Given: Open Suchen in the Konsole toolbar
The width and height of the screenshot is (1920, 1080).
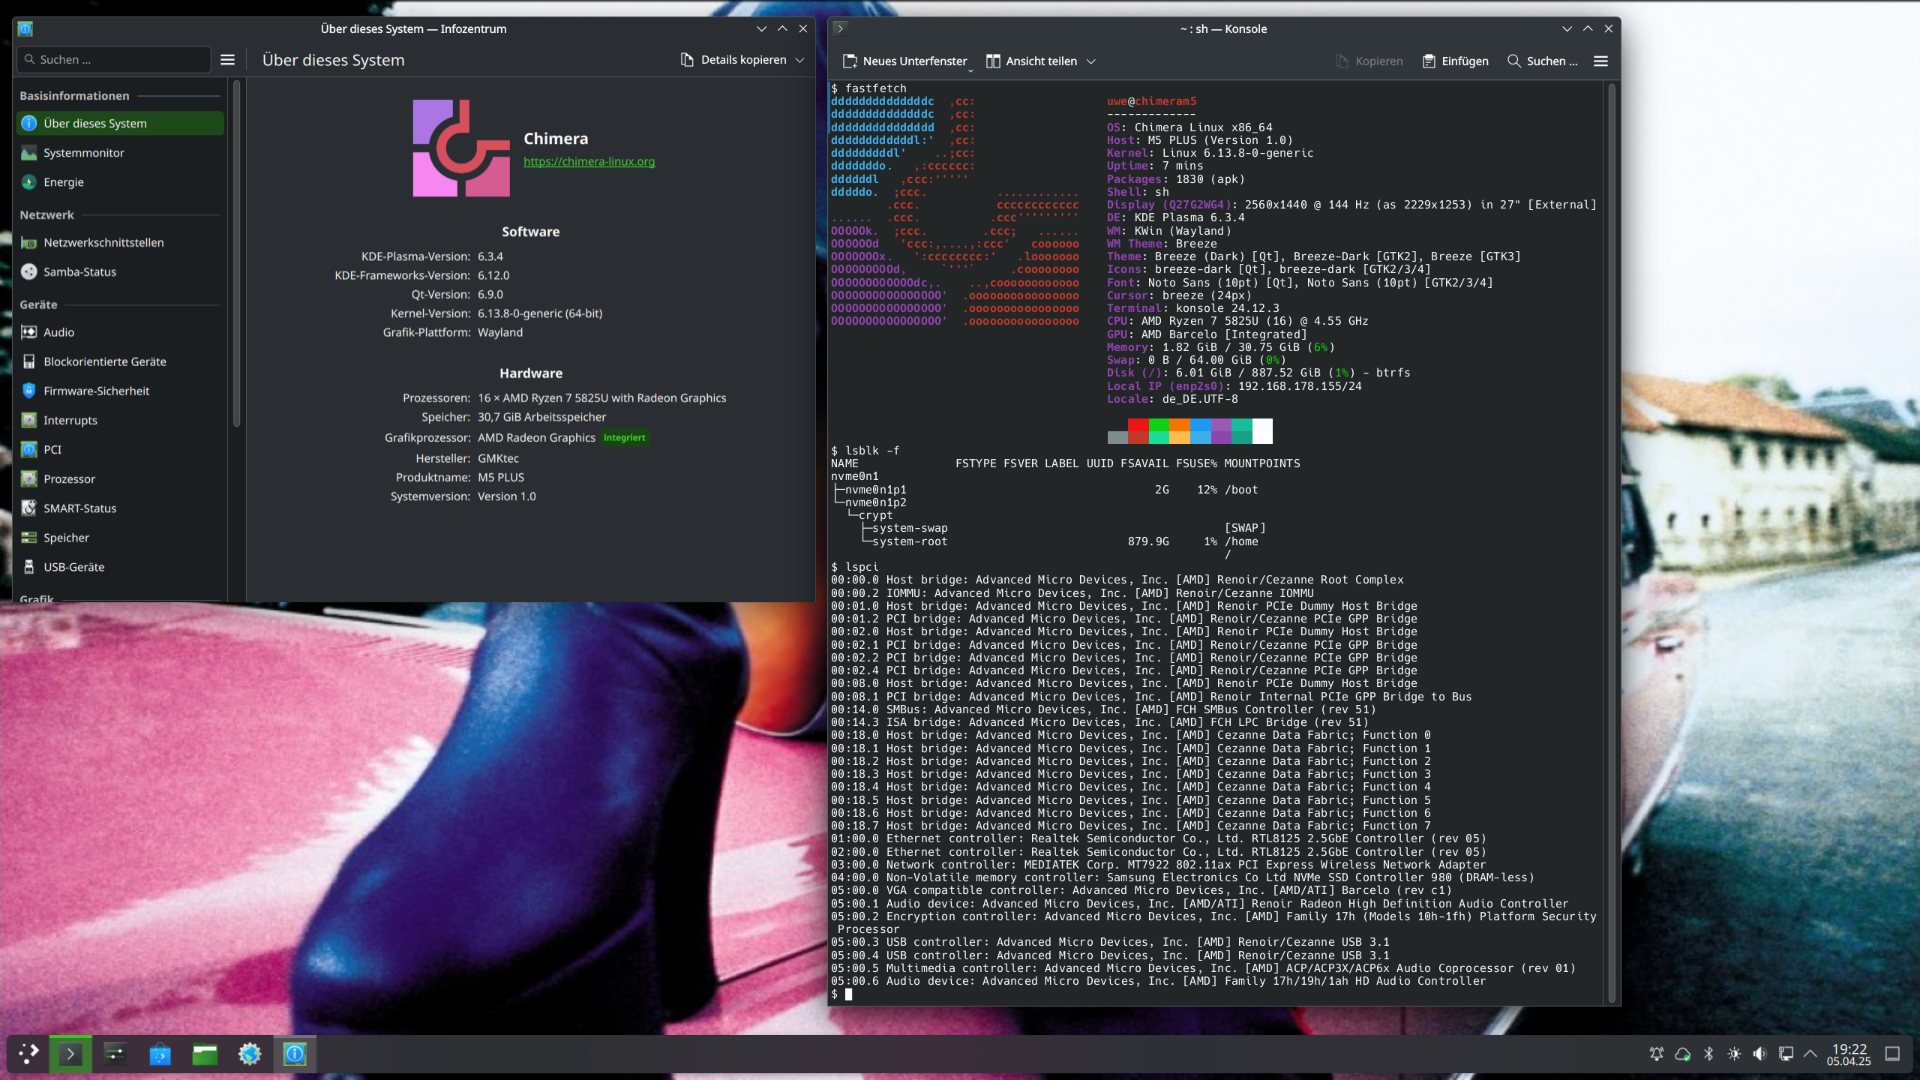Looking at the screenshot, I should 1542,61.
